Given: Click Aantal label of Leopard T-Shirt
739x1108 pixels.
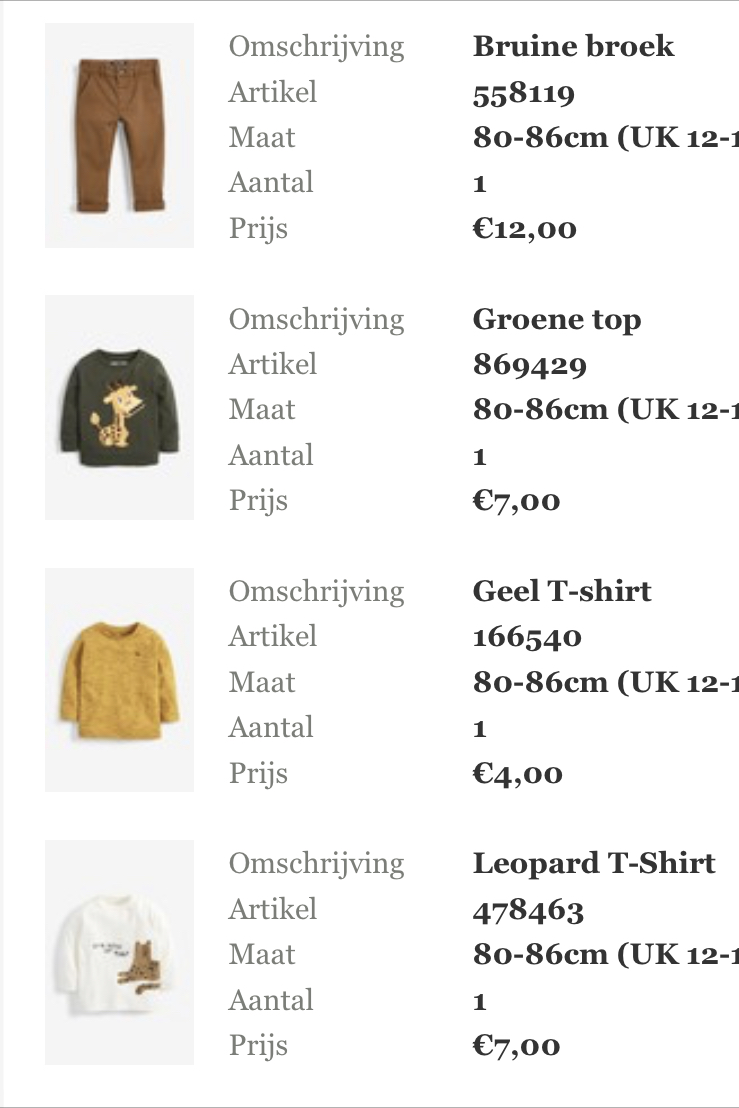Looking at the screenshot, I should (x=271, y=1001).
